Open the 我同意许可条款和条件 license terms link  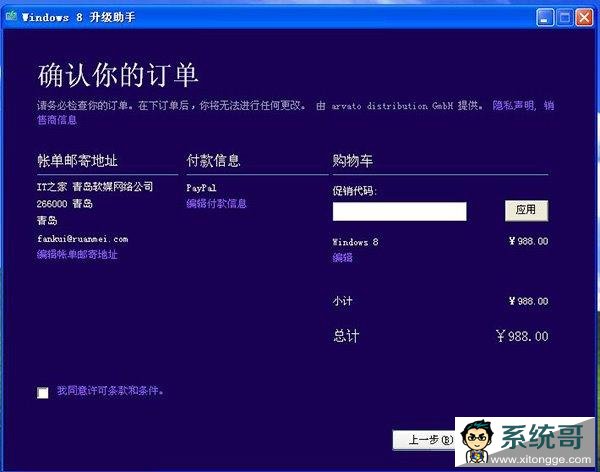pyautogui.click(x=110, y=391)
